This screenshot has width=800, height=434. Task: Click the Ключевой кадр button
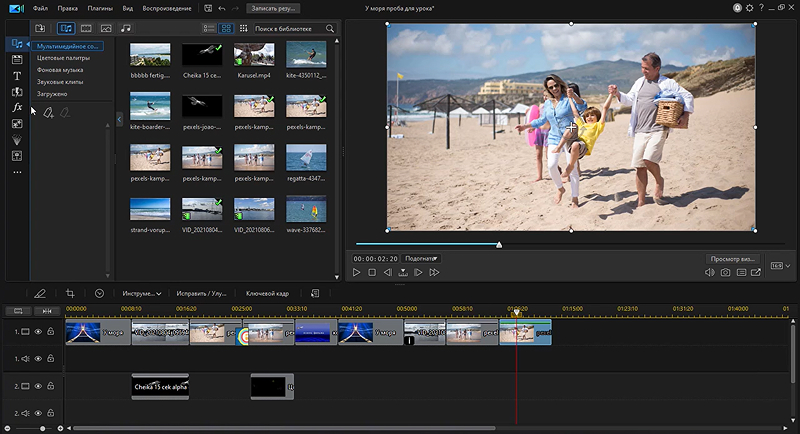tap(267, 293)
